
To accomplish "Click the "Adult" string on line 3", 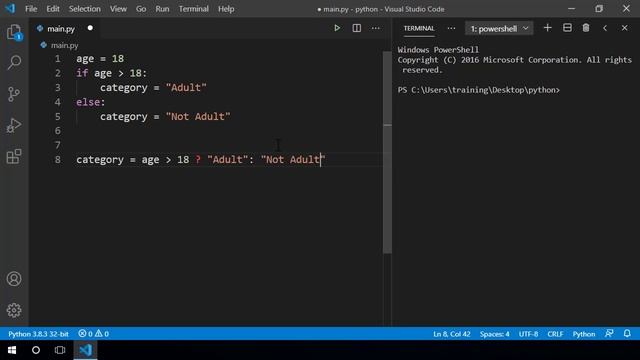I will pyautogui.click(x=186, y=88).
